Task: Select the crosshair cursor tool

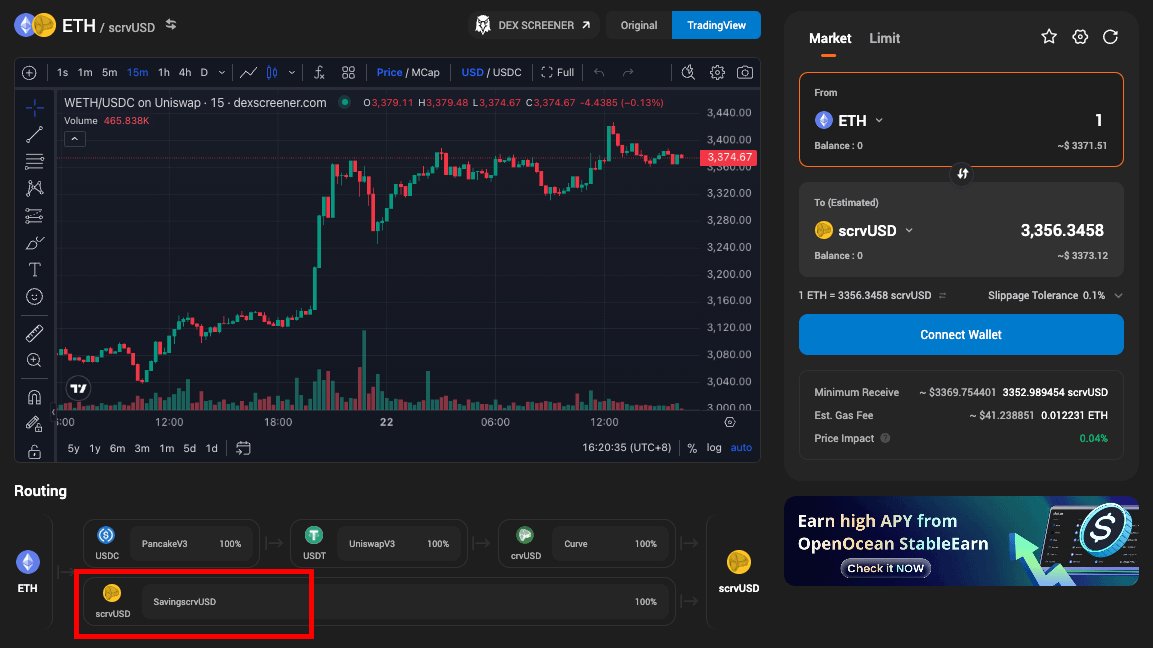Action: tap(34, 107)
